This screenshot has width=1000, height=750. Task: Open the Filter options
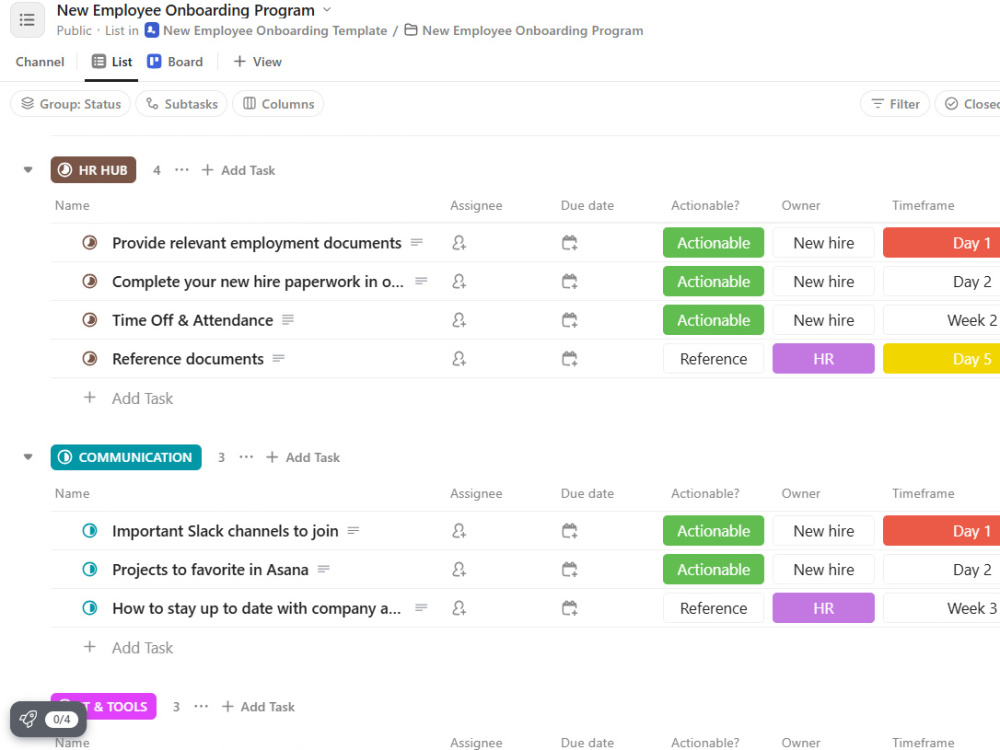pyautogui.click(x=895, y=104)
